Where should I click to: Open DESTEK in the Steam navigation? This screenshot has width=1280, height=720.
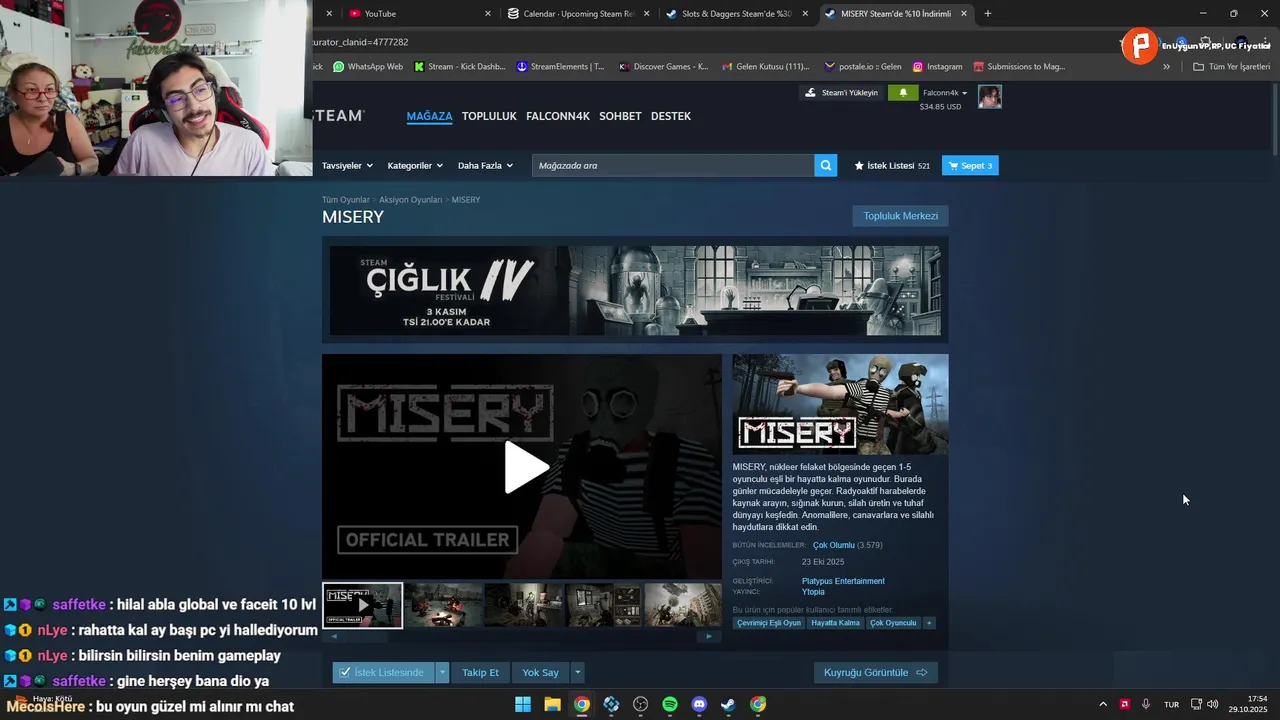(x=671, y=116)
